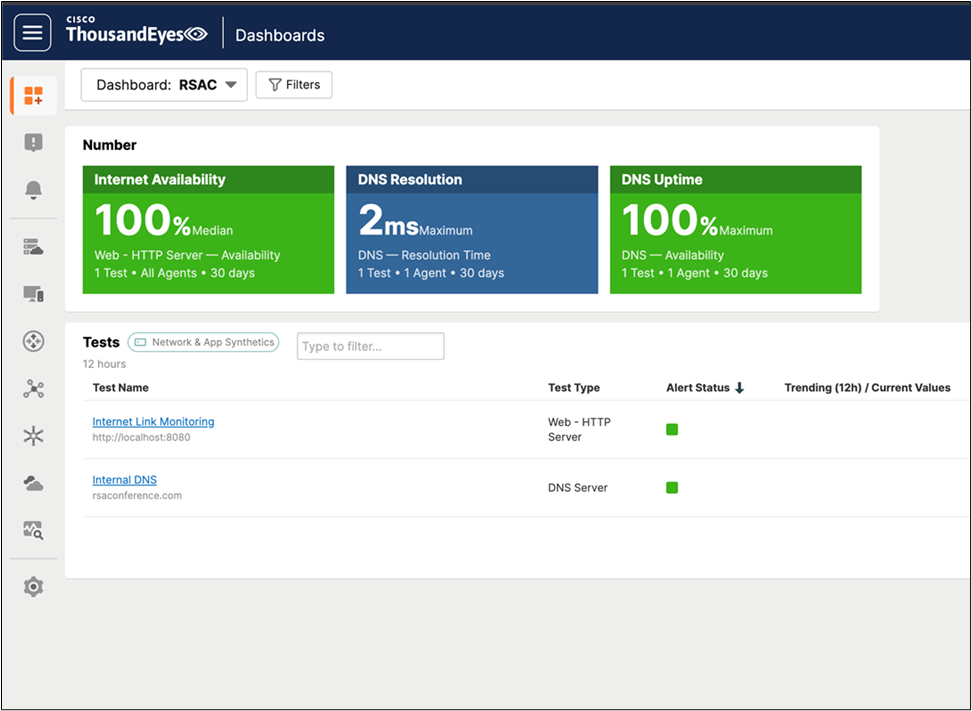
Task: Open the chart search sidebar icon
Action: click(x=33, y=530)
